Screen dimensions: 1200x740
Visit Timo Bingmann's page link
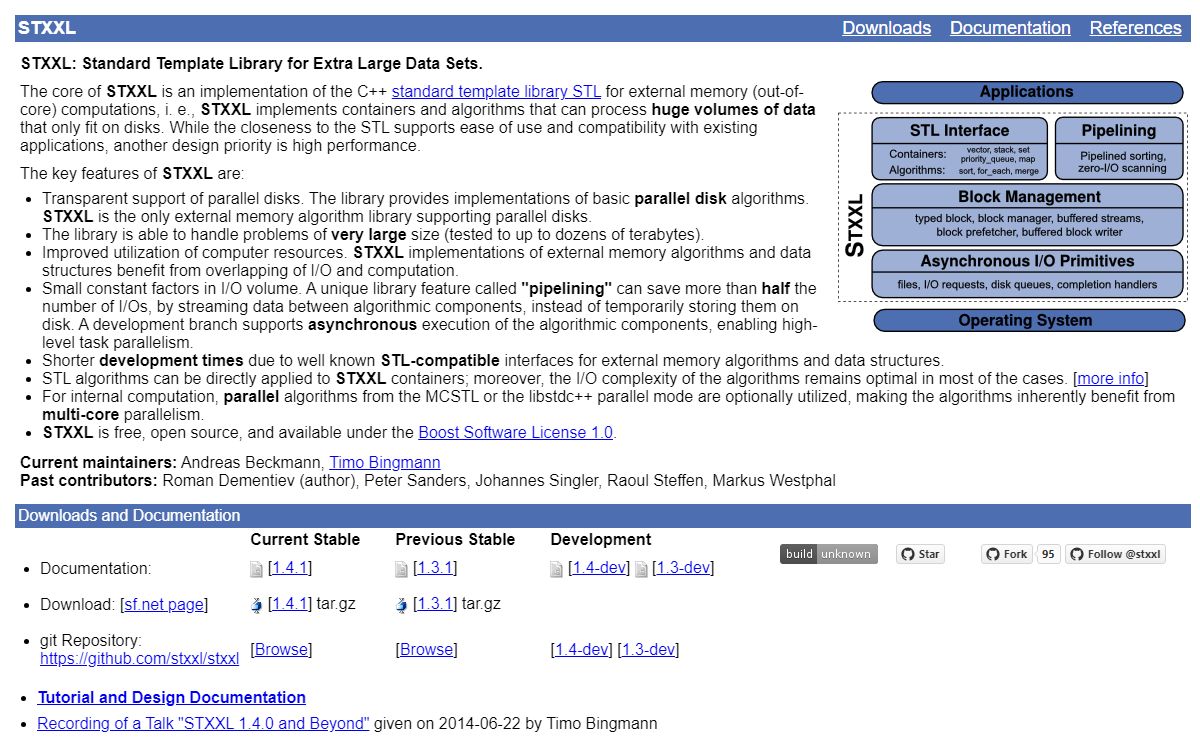pos(385,463)
